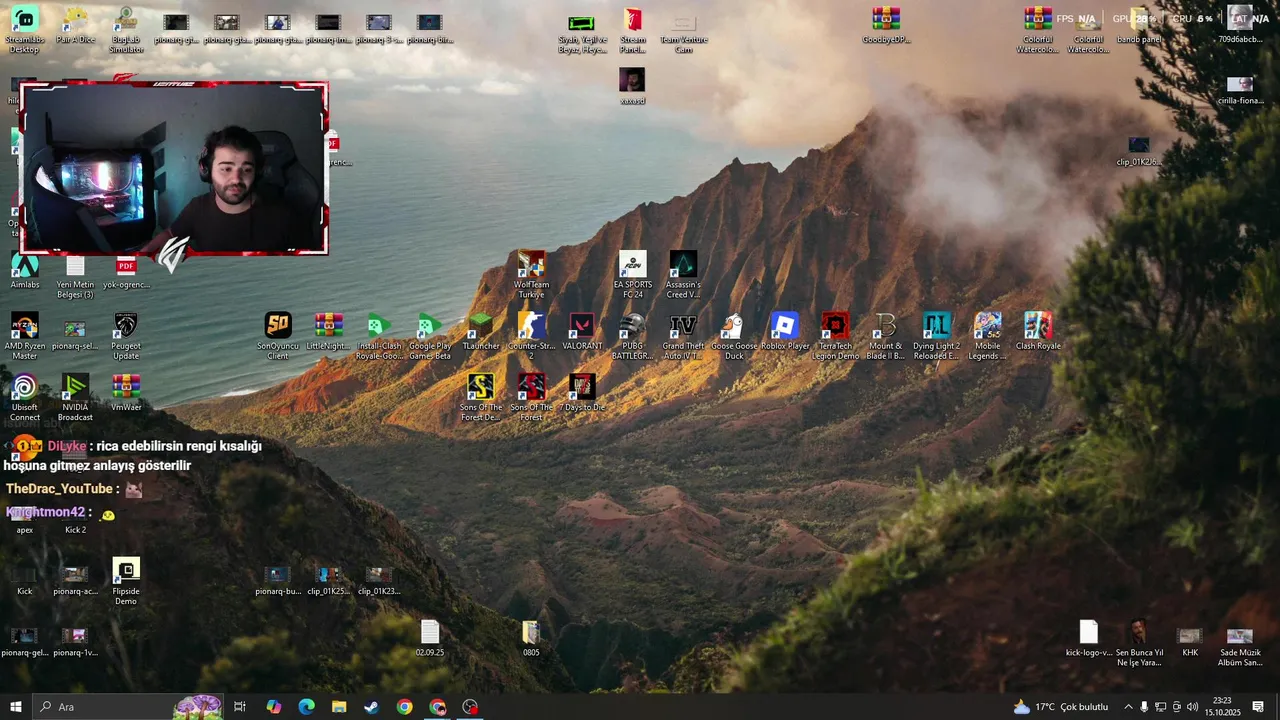Open Microsoft Edge from the taskbar
The image size is (1280, 720).
306,707
